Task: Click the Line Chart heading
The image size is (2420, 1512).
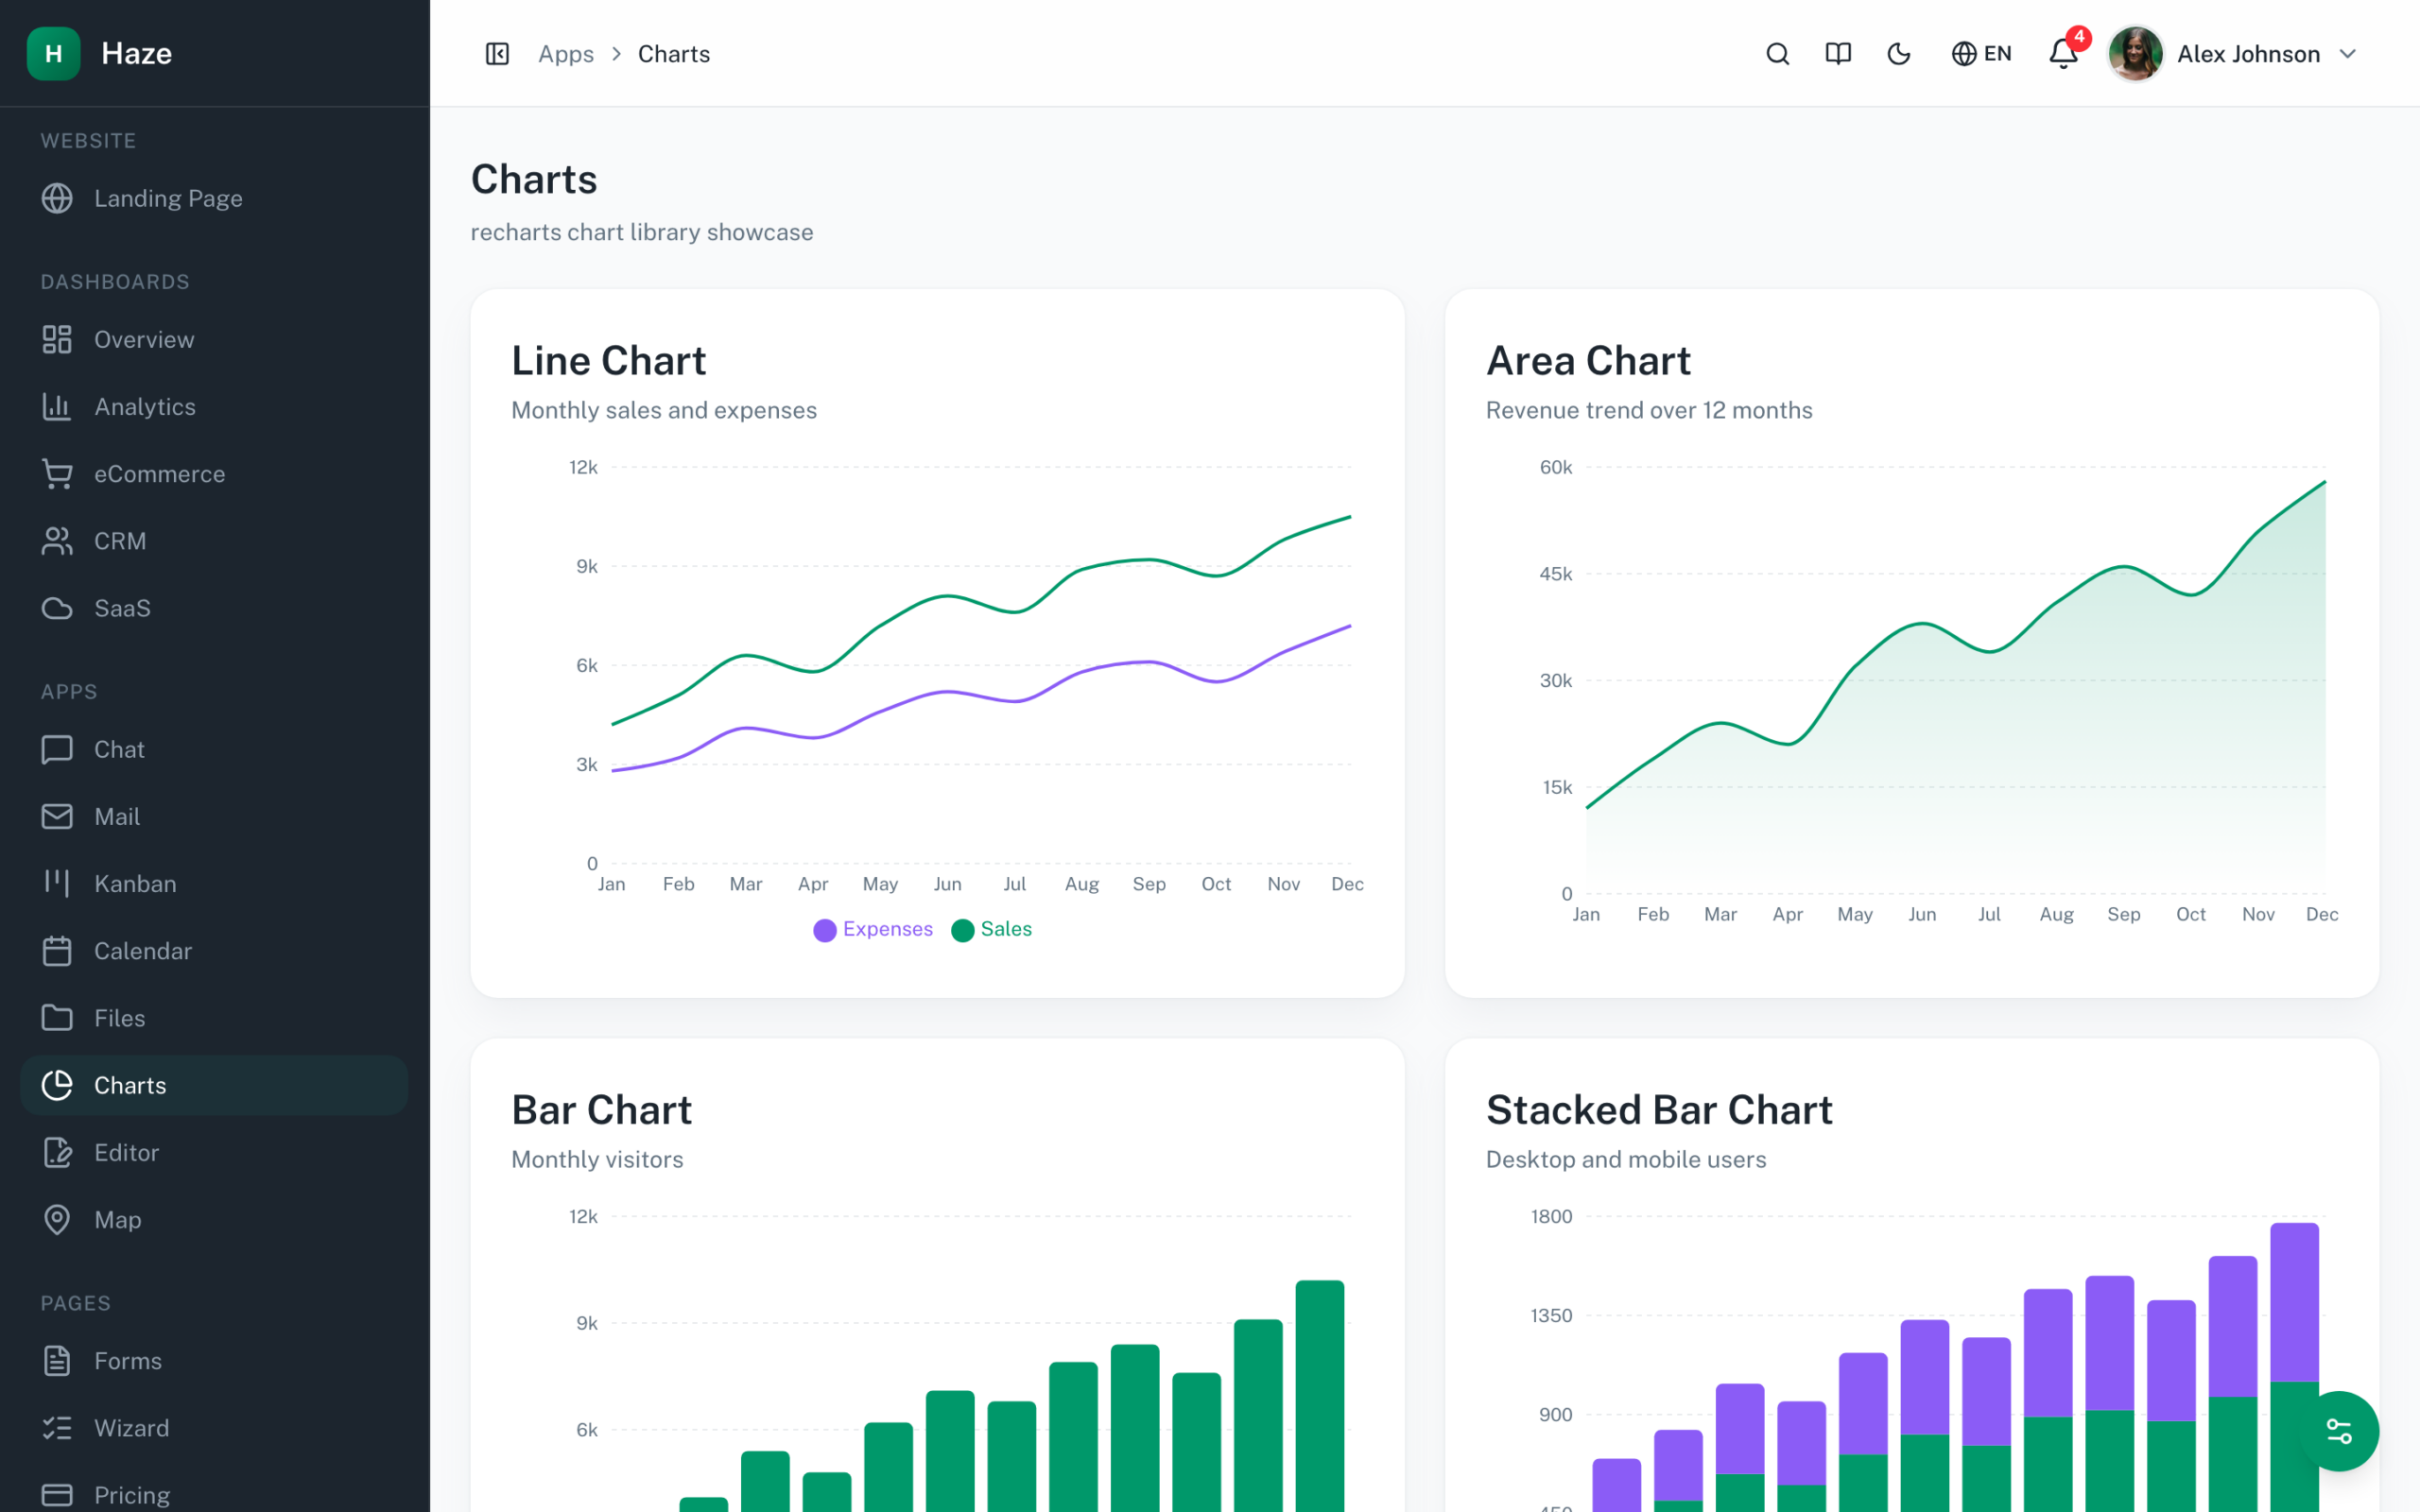Action: tap(609, 361)
